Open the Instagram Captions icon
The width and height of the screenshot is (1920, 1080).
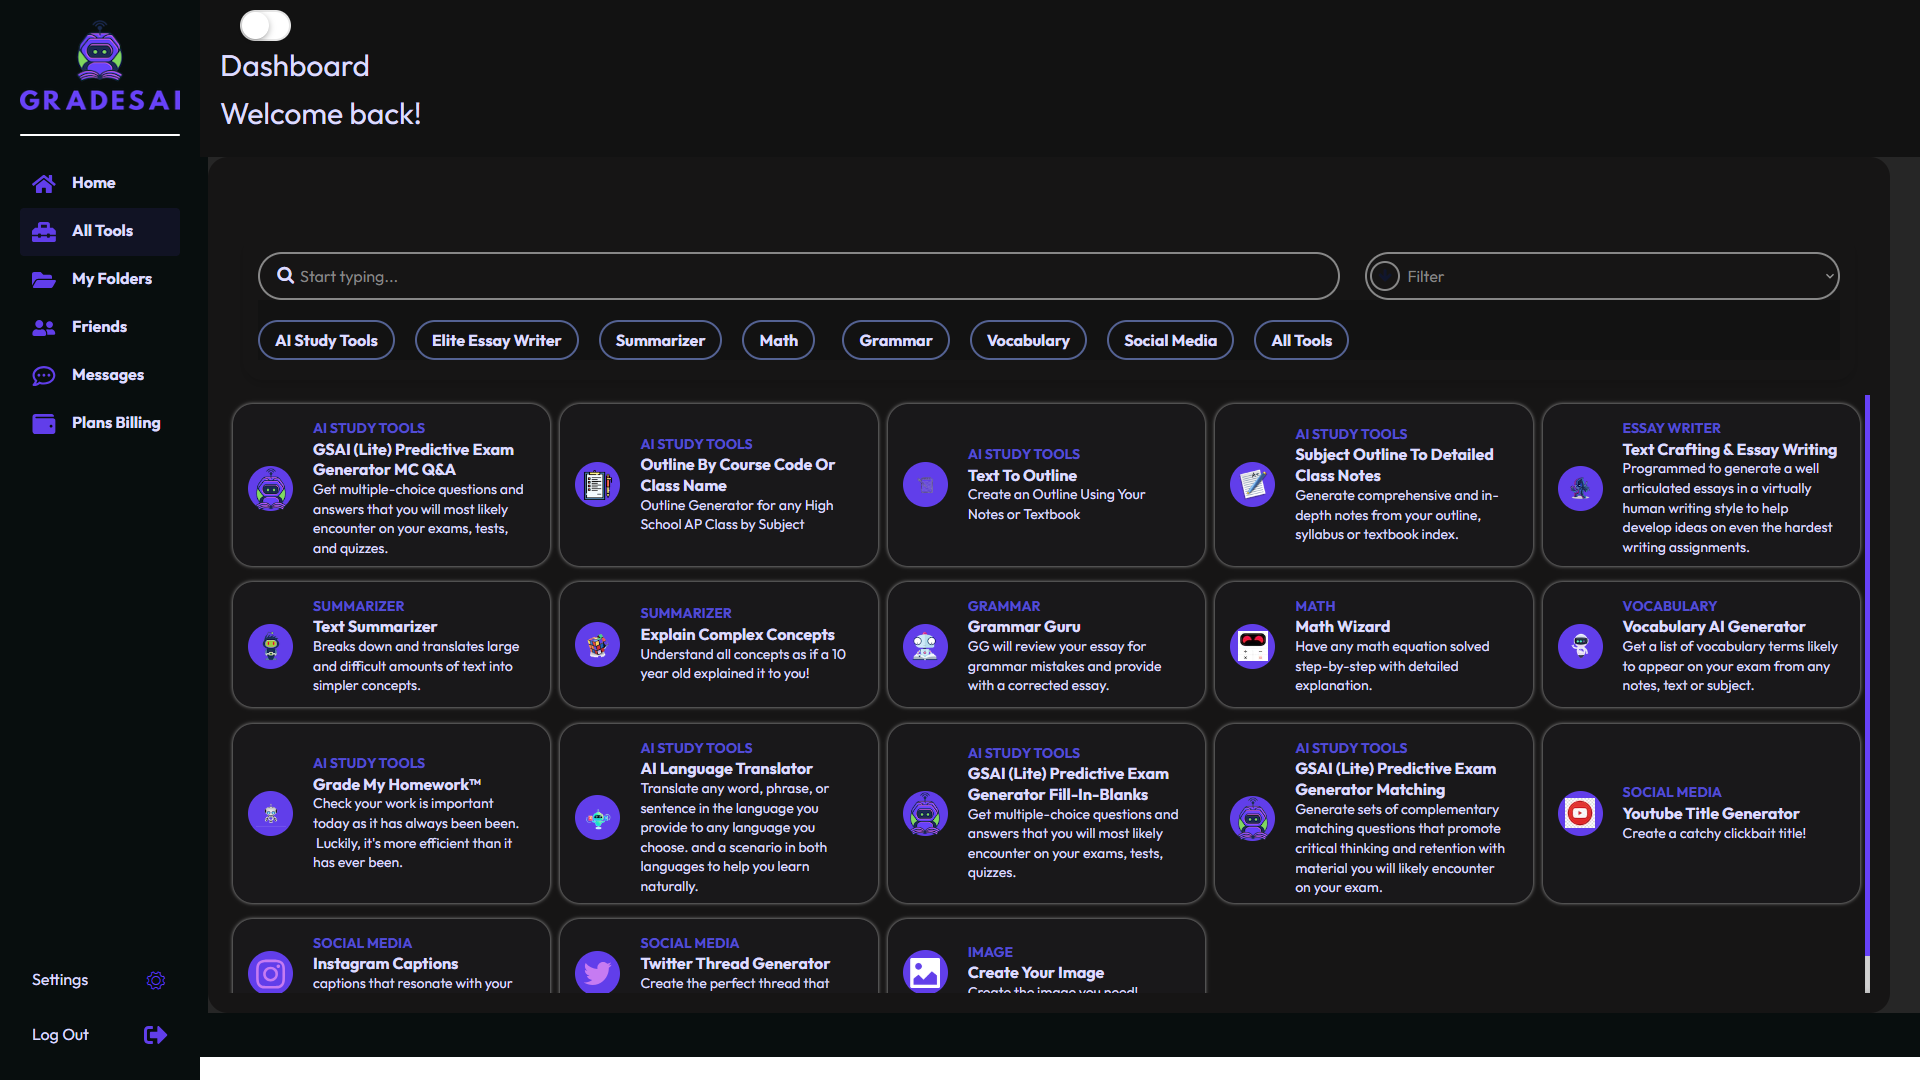[x=270, y=972]
